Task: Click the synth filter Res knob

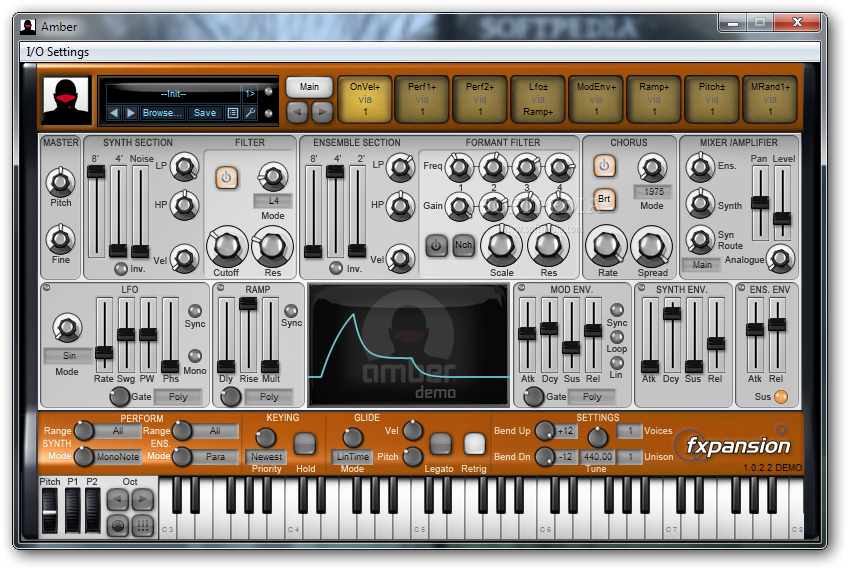Action: pos(273,246)
